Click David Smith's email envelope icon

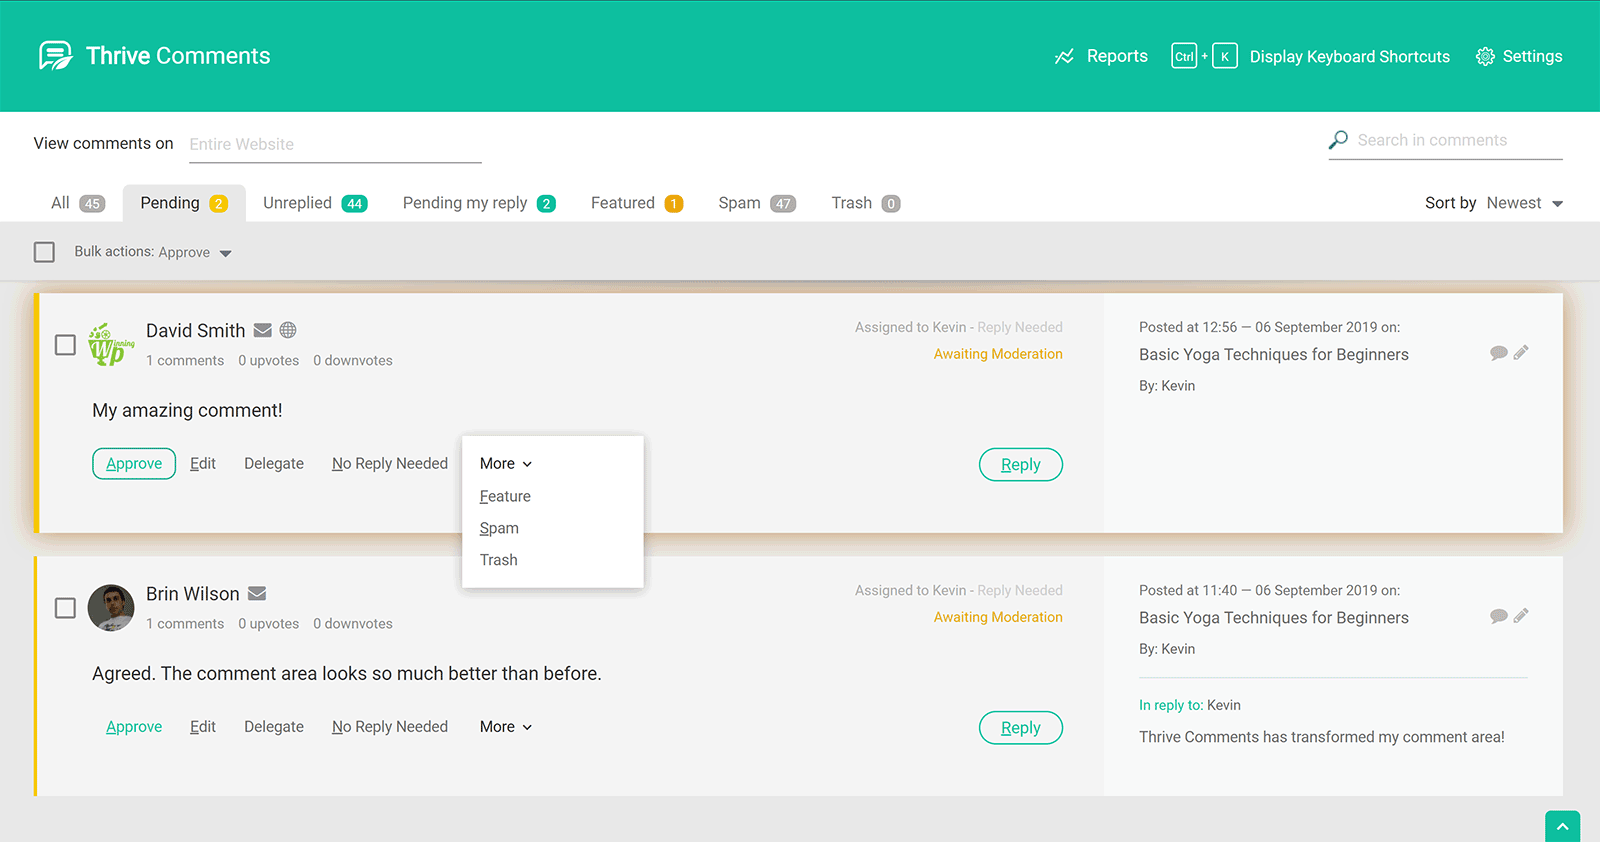click(x=263, y=330)
